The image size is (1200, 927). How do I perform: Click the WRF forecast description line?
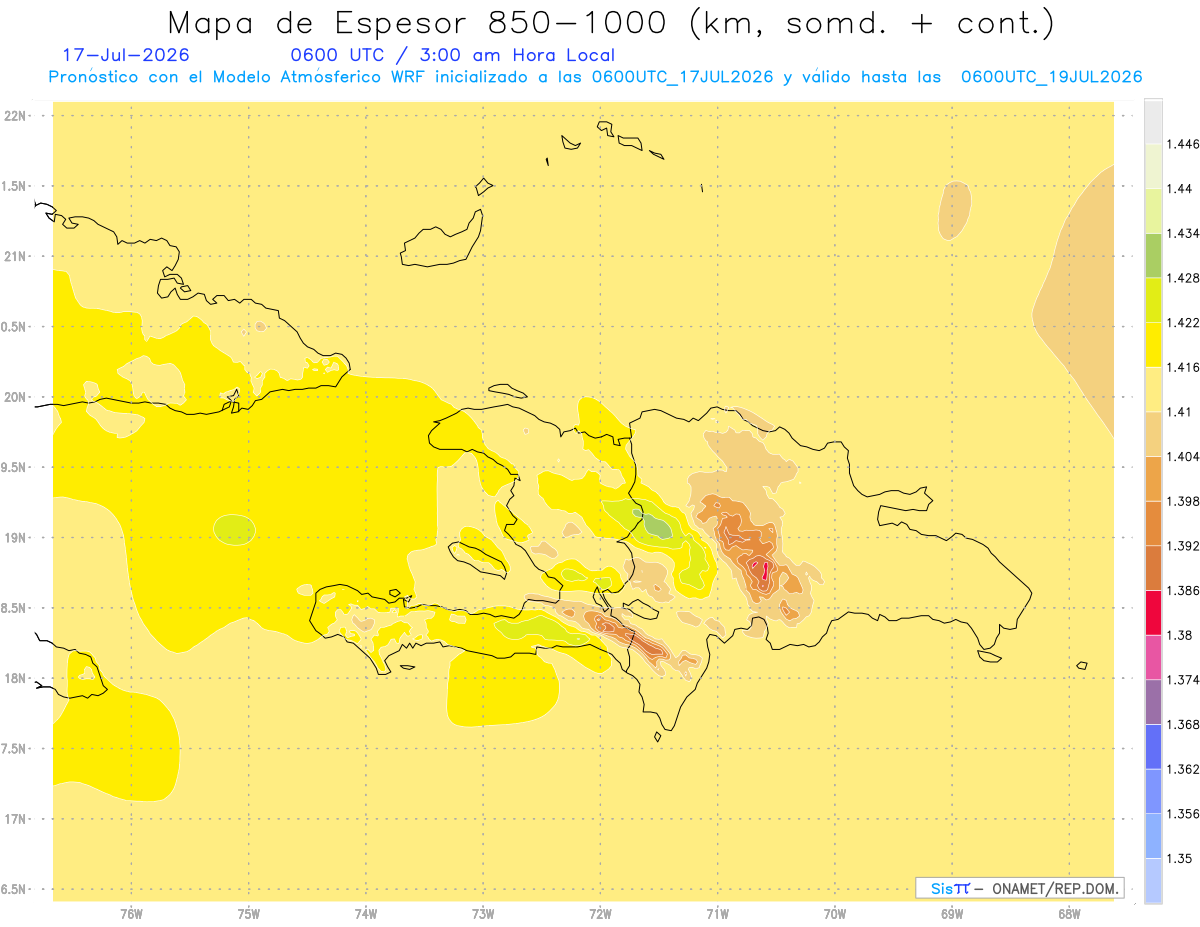595,77
